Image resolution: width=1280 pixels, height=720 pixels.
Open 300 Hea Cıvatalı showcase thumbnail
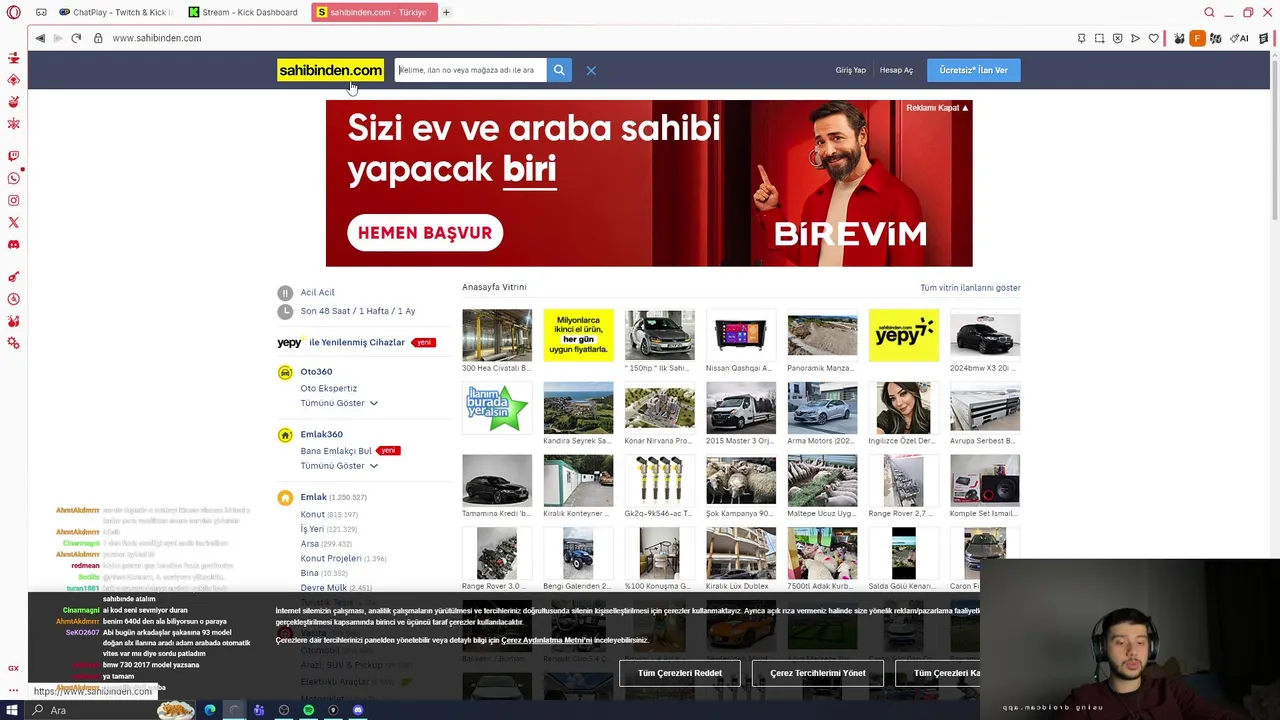497,335
